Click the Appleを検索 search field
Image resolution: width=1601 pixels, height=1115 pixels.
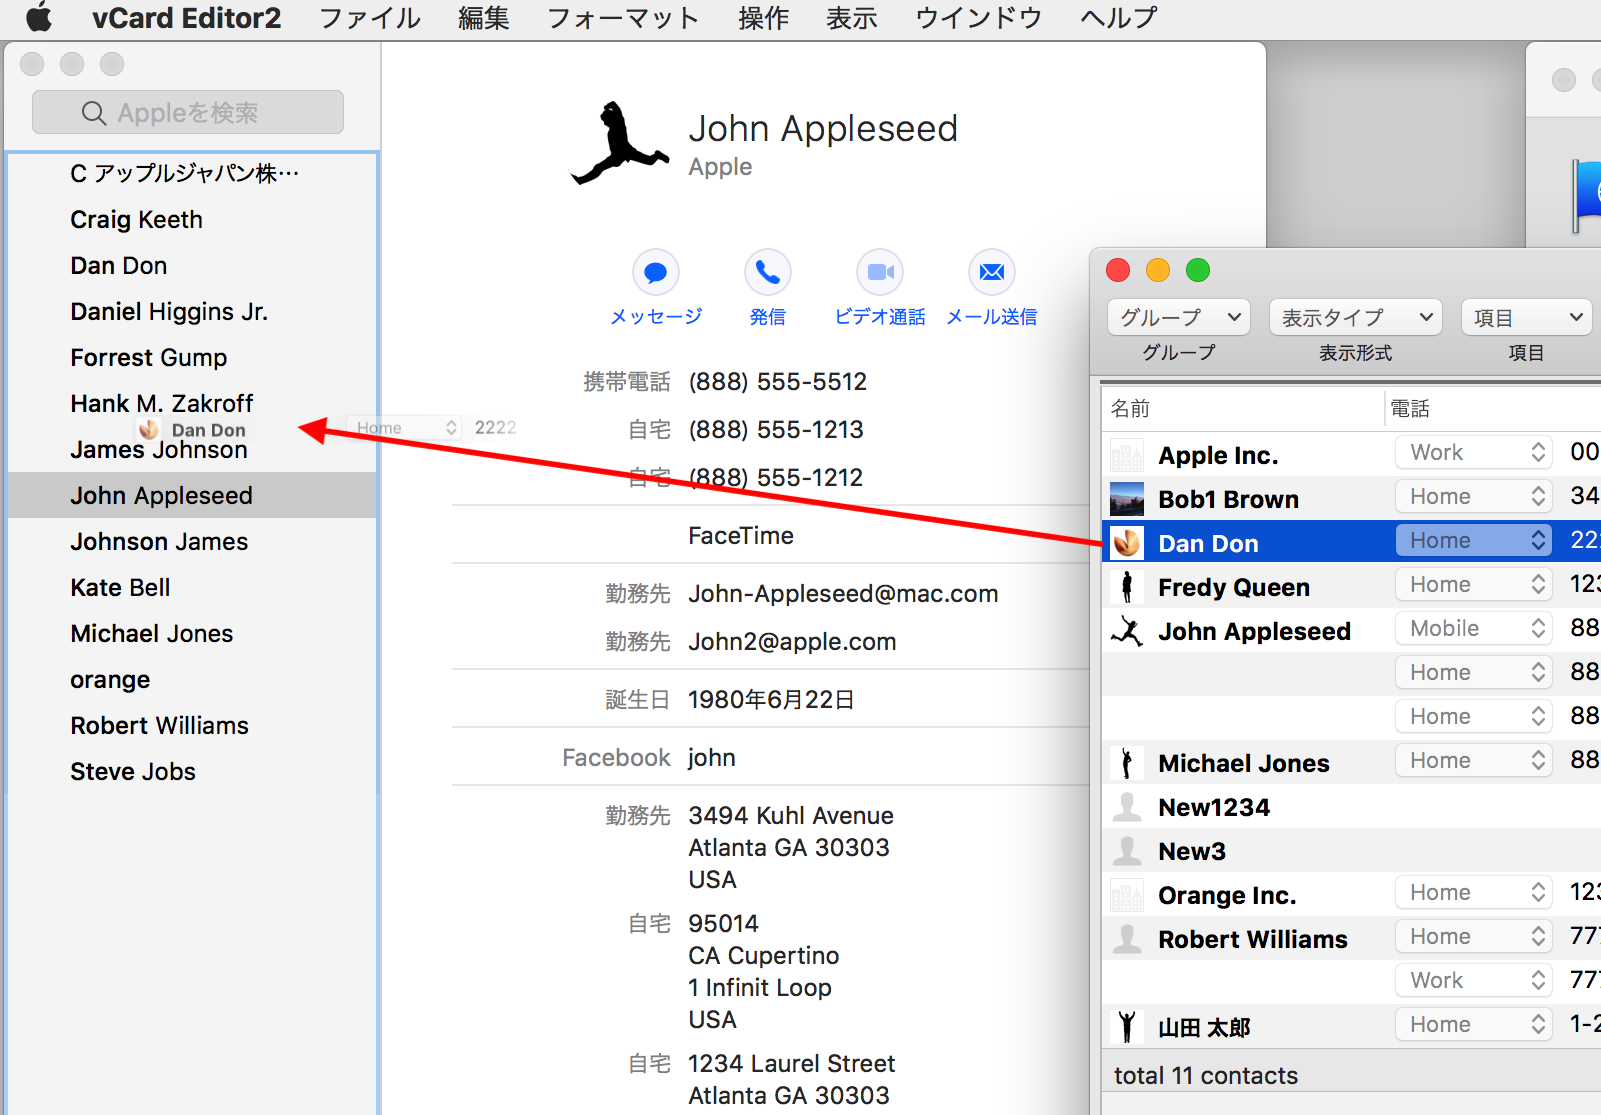(x=188, y=112)
